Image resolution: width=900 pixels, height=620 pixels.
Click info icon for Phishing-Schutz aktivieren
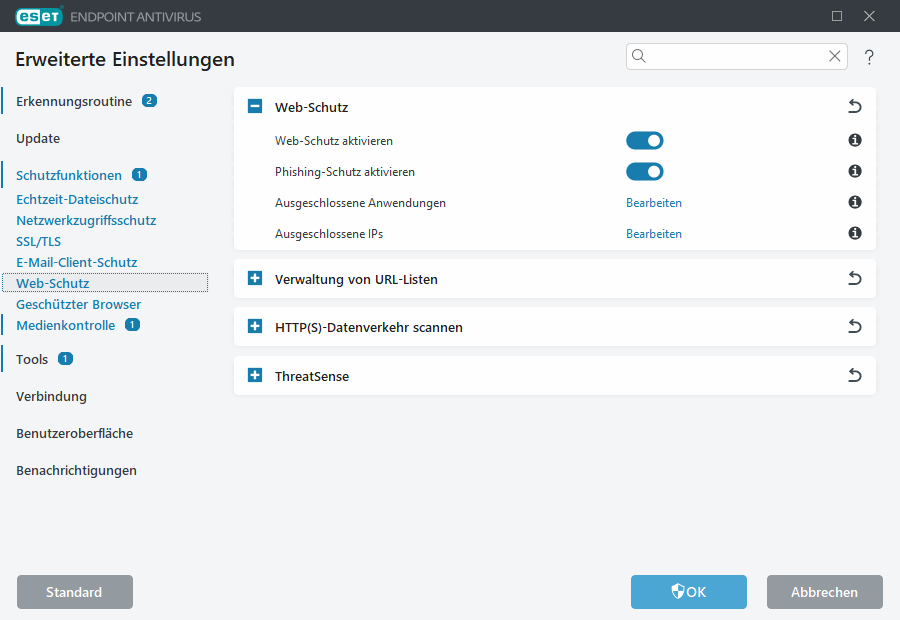tap(855, 172)
